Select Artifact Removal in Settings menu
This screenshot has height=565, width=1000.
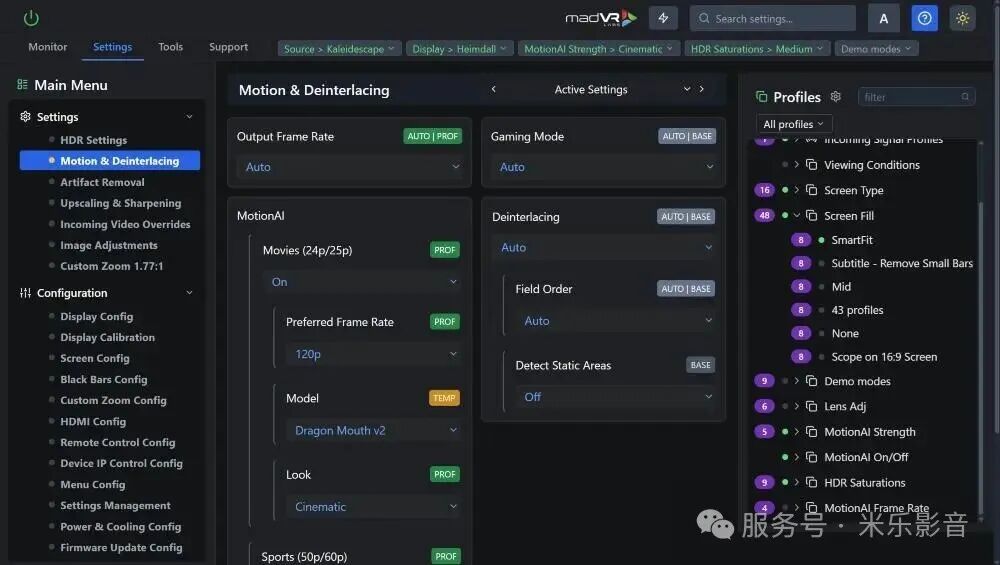pos(102,182)
